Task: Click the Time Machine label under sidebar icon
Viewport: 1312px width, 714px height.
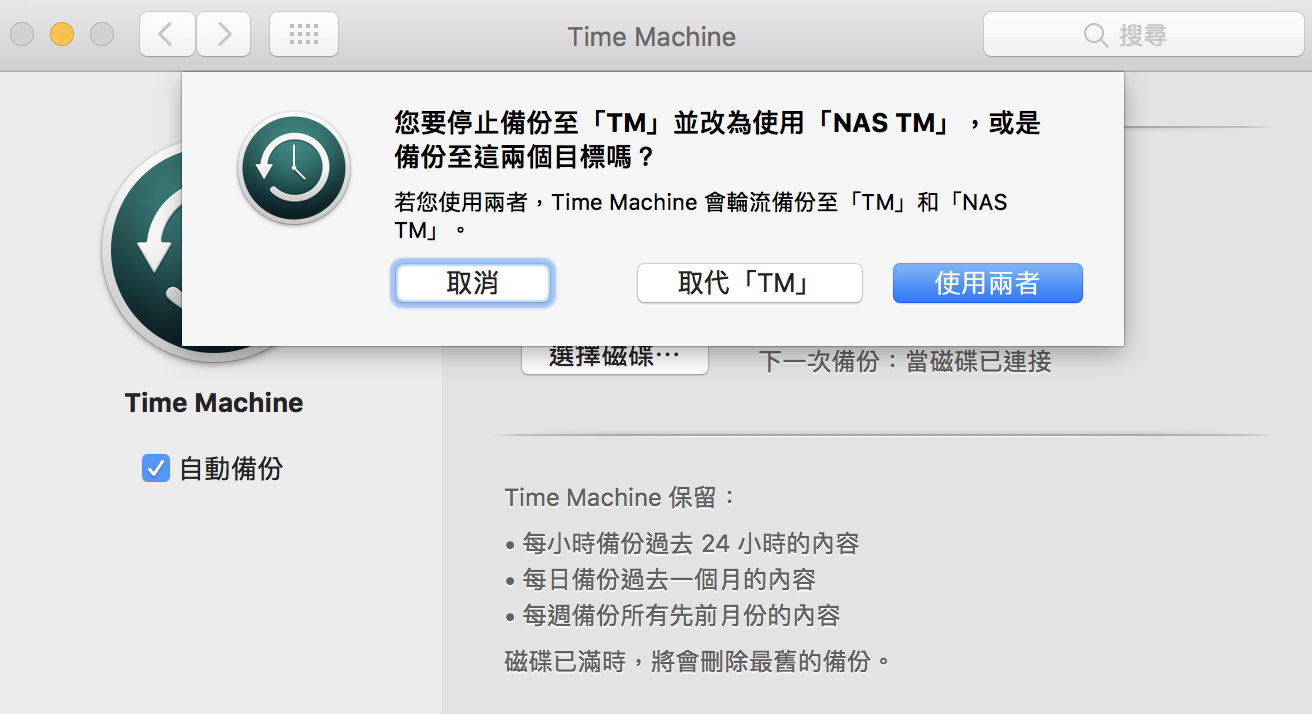Action: pyautogui.click(x=213, y=403)
